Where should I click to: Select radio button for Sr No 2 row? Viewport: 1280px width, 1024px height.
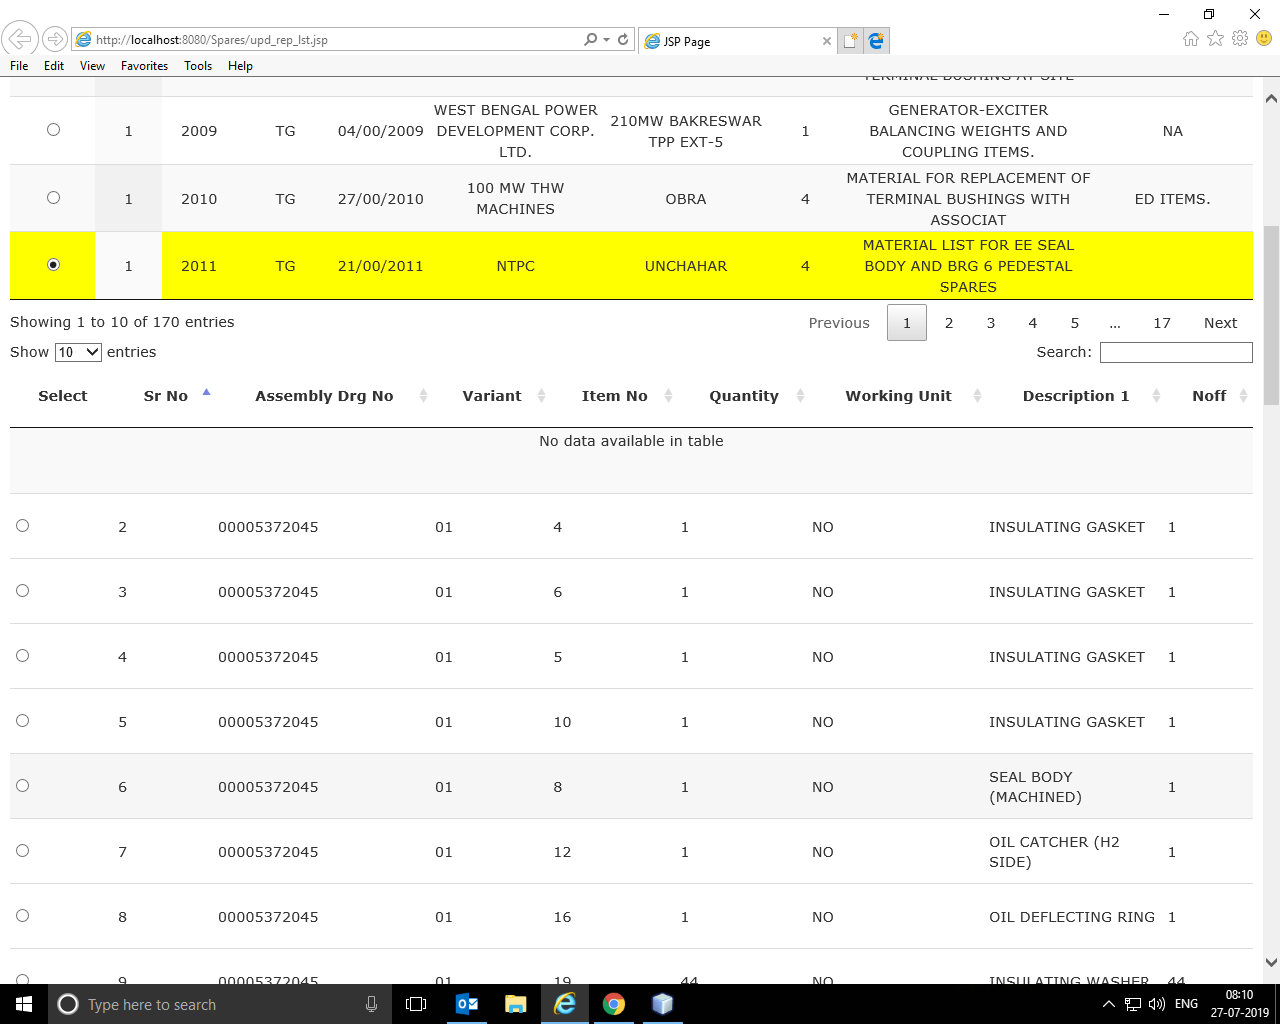tap(22, 527)
